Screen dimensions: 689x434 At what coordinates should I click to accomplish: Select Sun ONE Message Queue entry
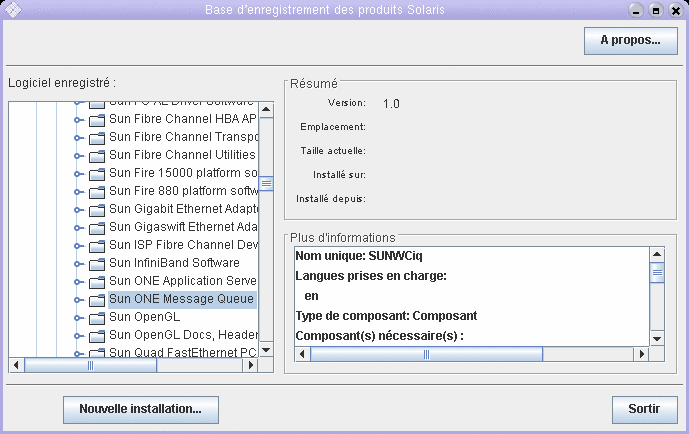pos(183,299)
